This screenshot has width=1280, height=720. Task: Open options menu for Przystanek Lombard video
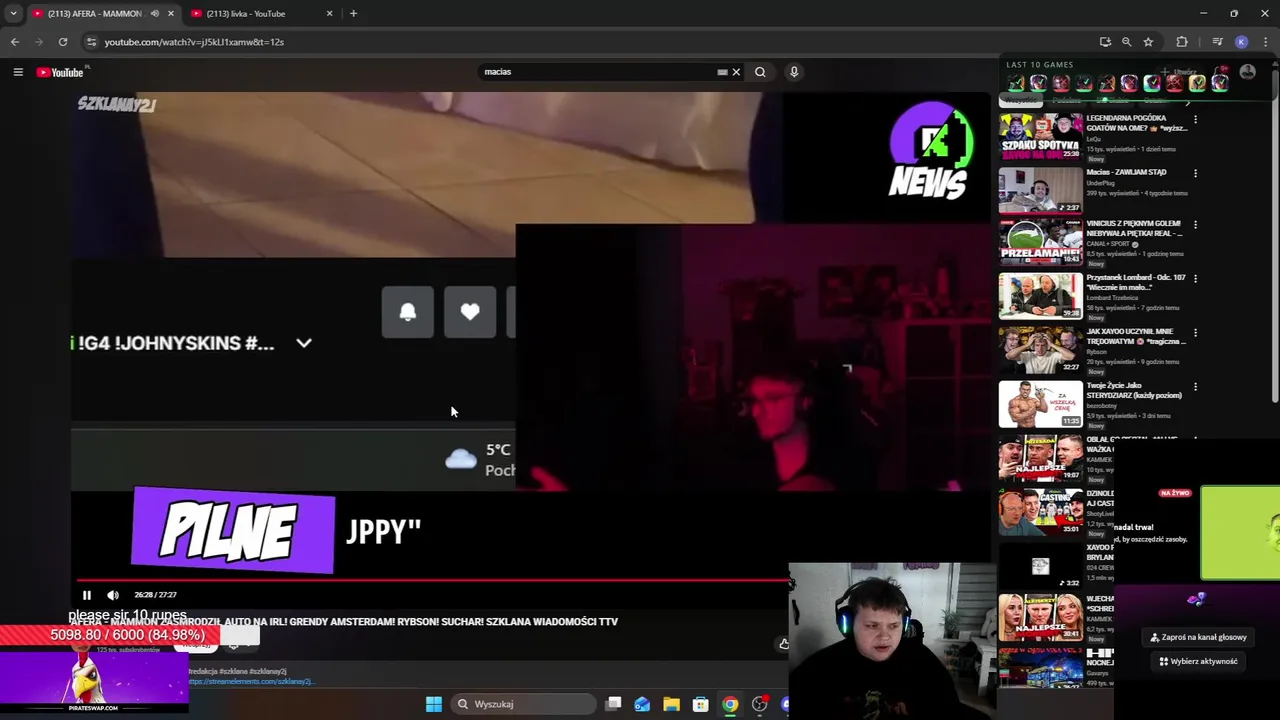click(1195, 279)
